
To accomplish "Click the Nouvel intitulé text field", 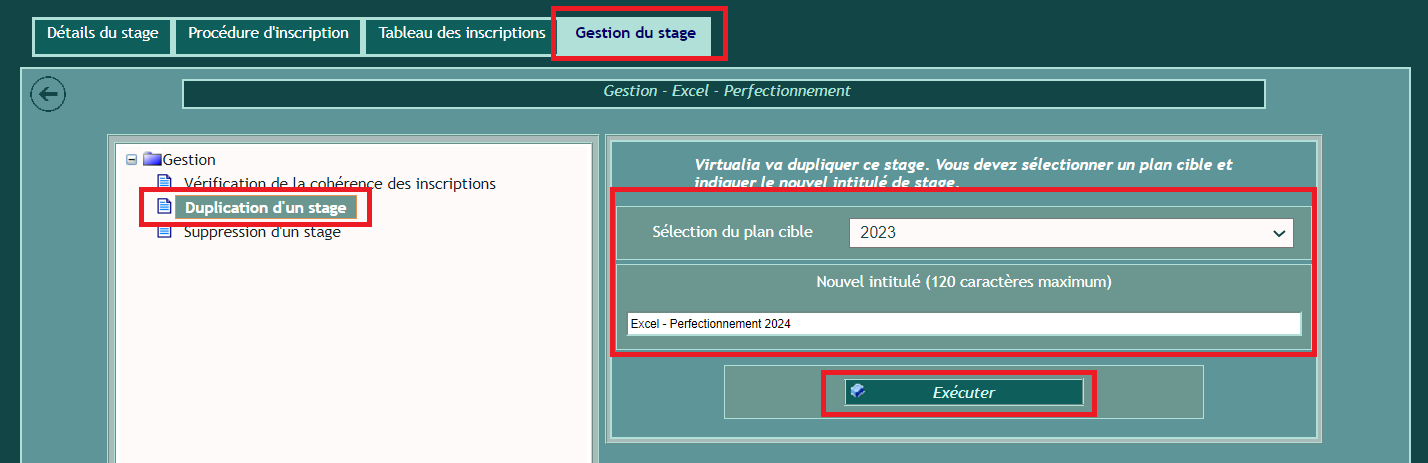I will click(x=964, y=324).
